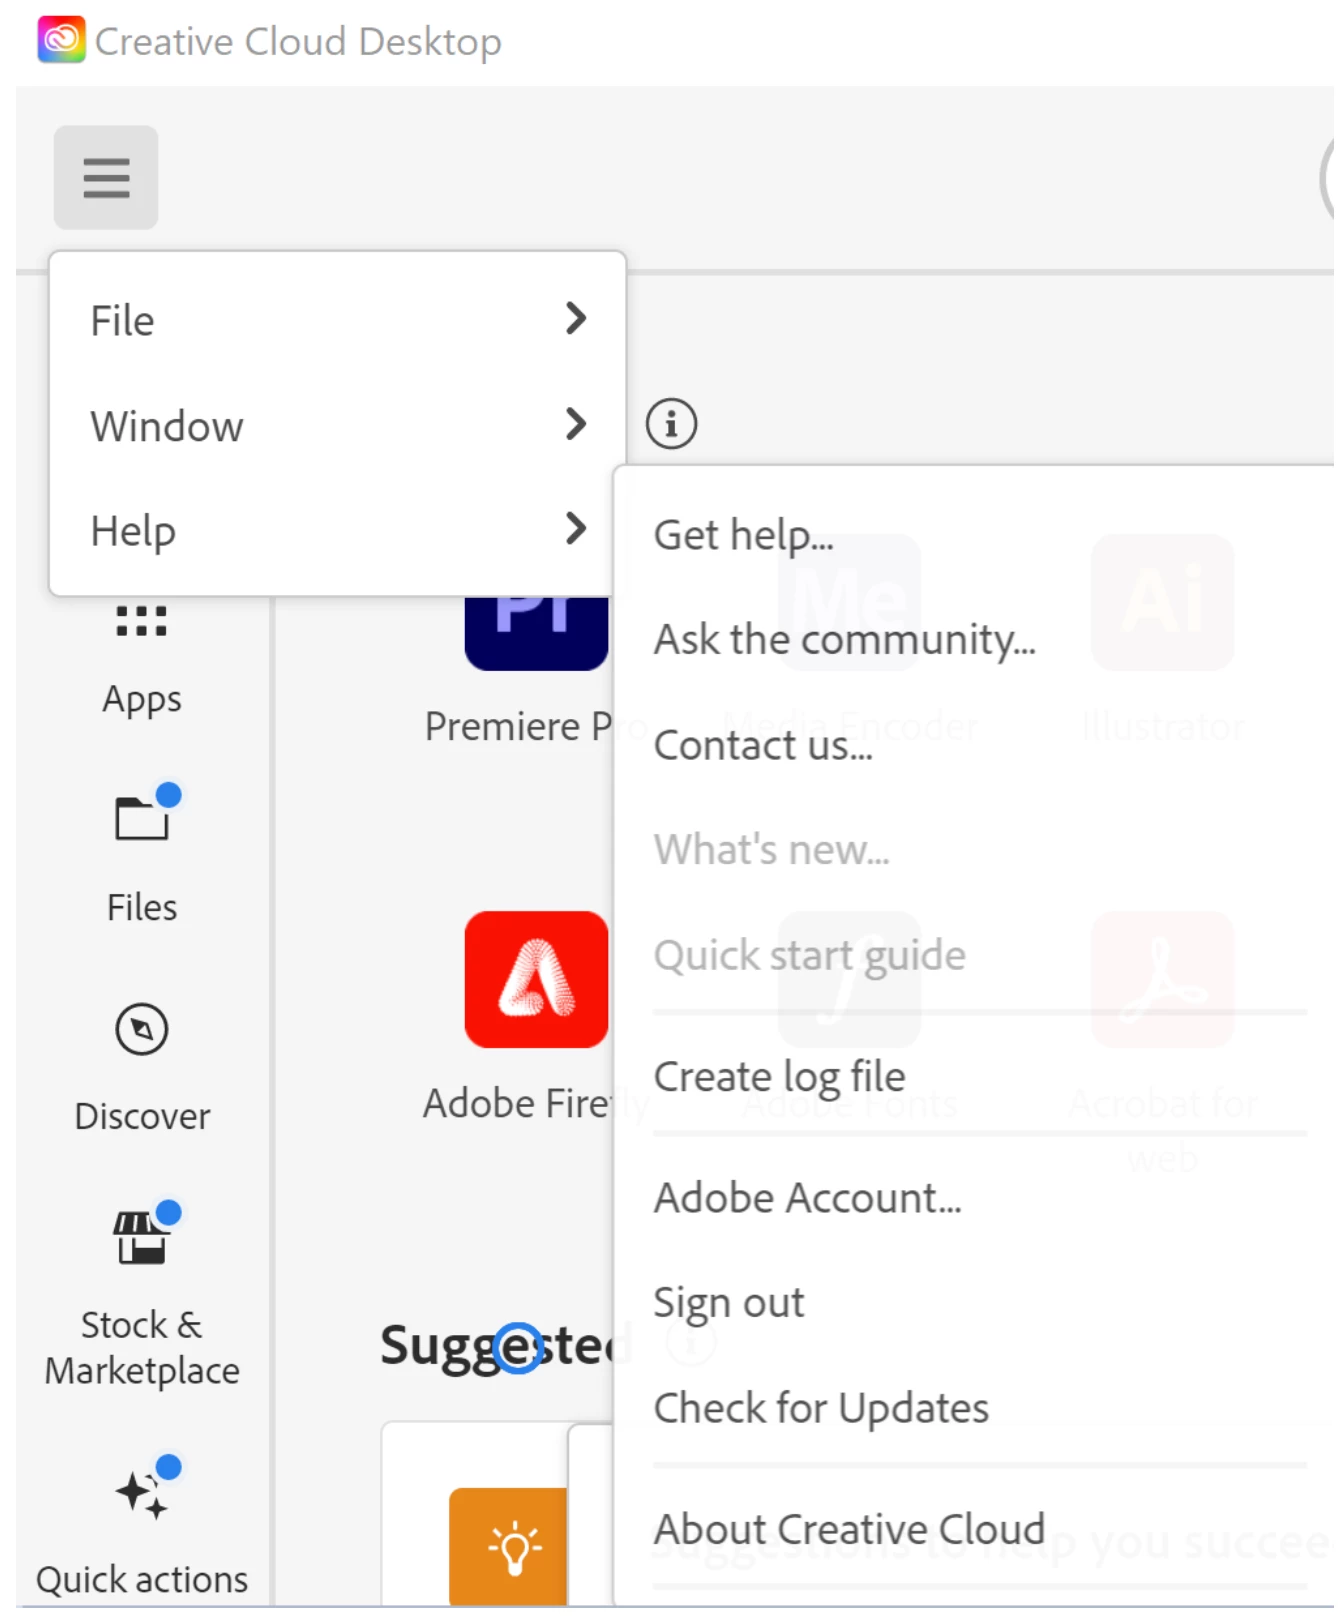Open the File menu item

[338, 320]
